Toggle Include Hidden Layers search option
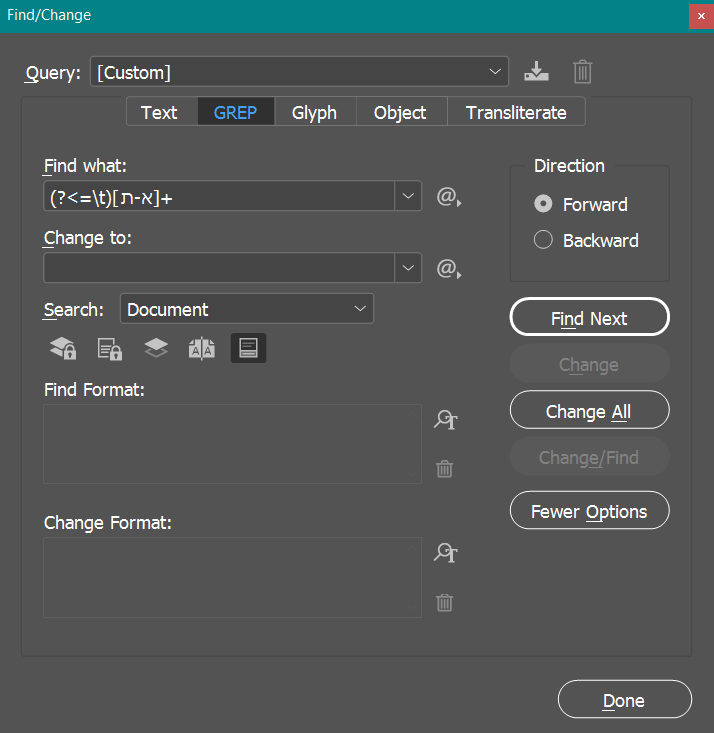This screenshot has height=733, width=714. 155,348
